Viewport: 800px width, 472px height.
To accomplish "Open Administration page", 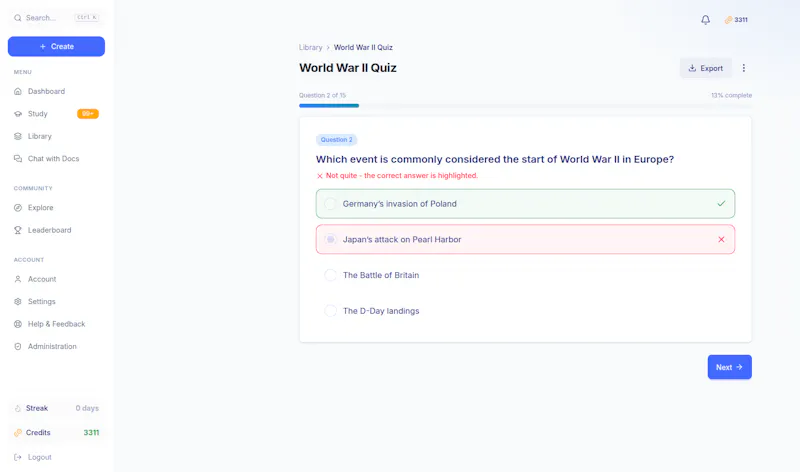I will click(56, 346).
